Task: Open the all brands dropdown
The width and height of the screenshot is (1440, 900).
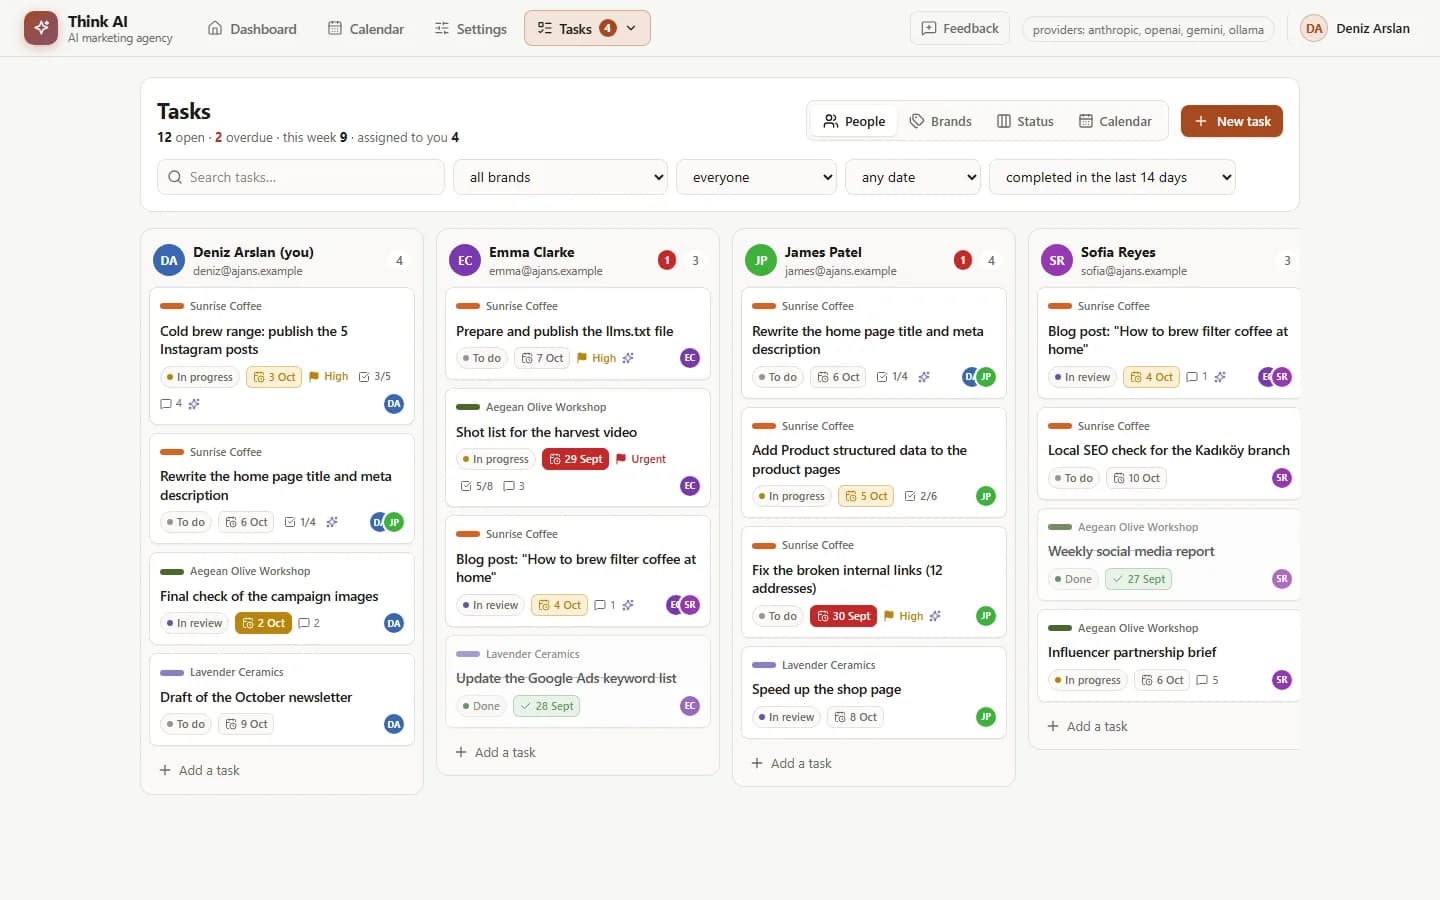Action: pos(560,177)
